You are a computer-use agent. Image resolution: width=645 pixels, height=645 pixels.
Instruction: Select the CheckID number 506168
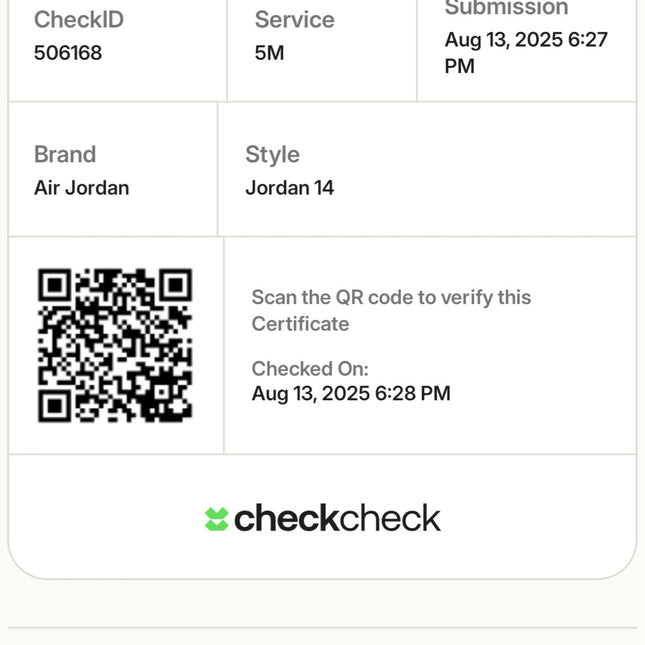click(x=68, y=53)
